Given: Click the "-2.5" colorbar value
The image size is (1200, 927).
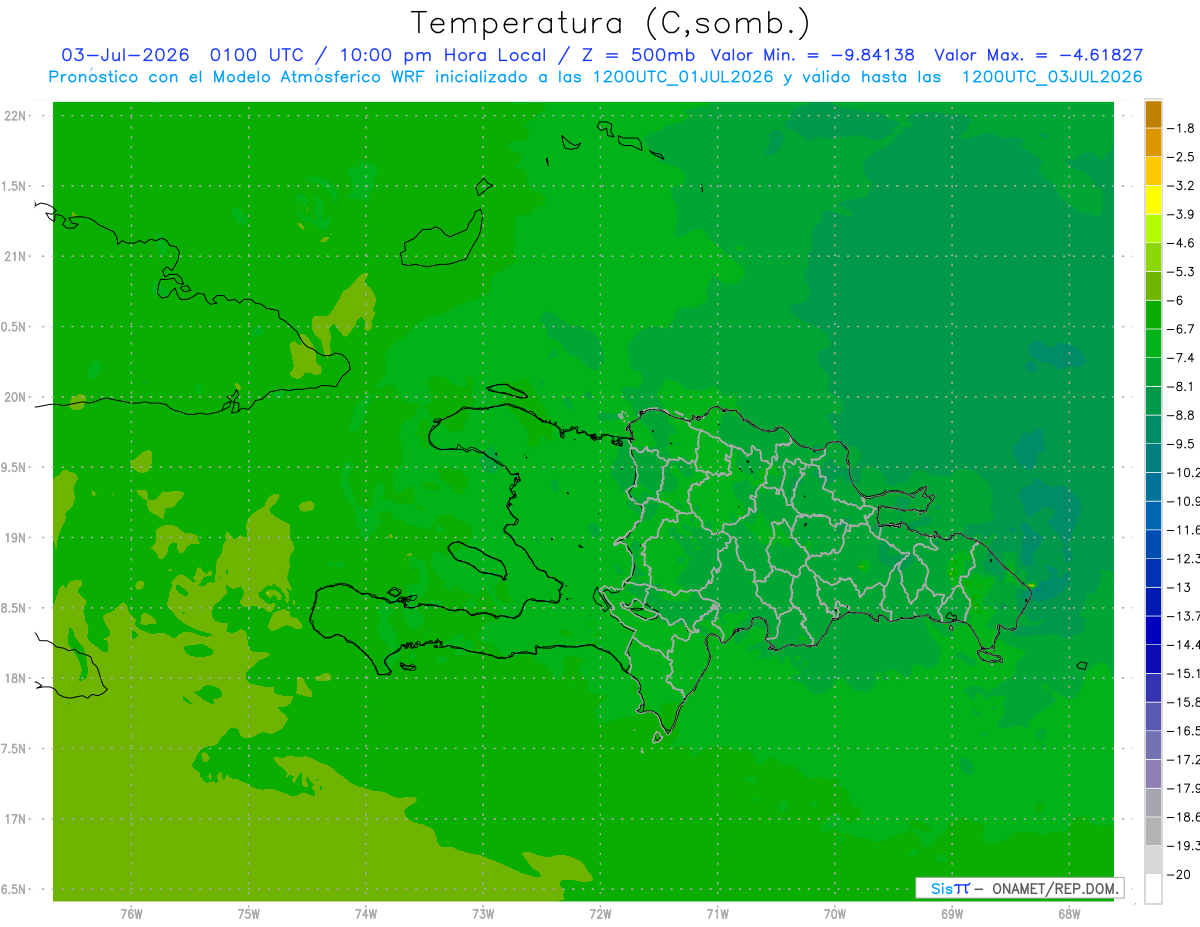Looking at the screenshot, I should point(1181,157).
